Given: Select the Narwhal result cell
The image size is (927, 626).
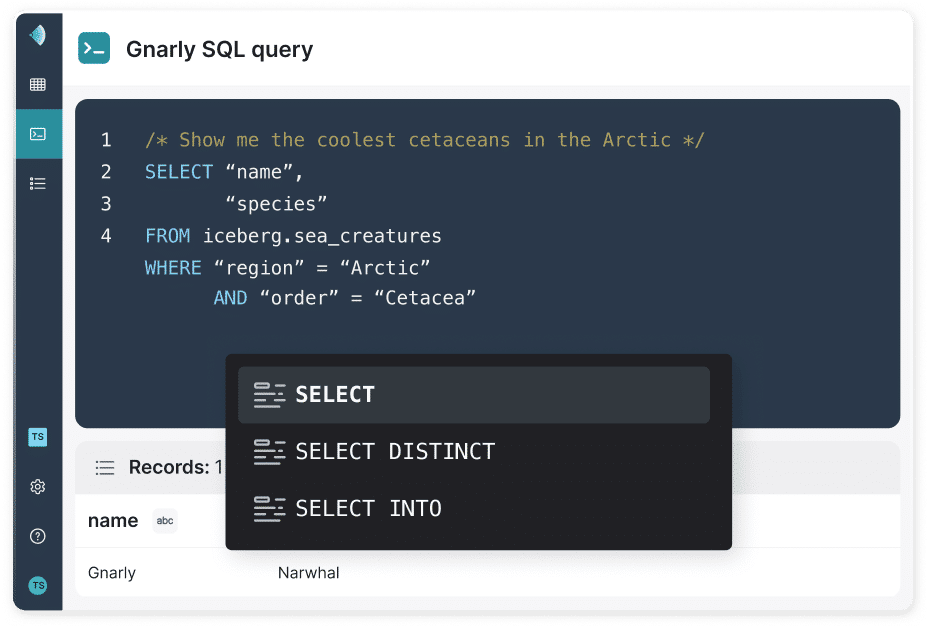Looking at the screenshot, I should click(309, 573).
